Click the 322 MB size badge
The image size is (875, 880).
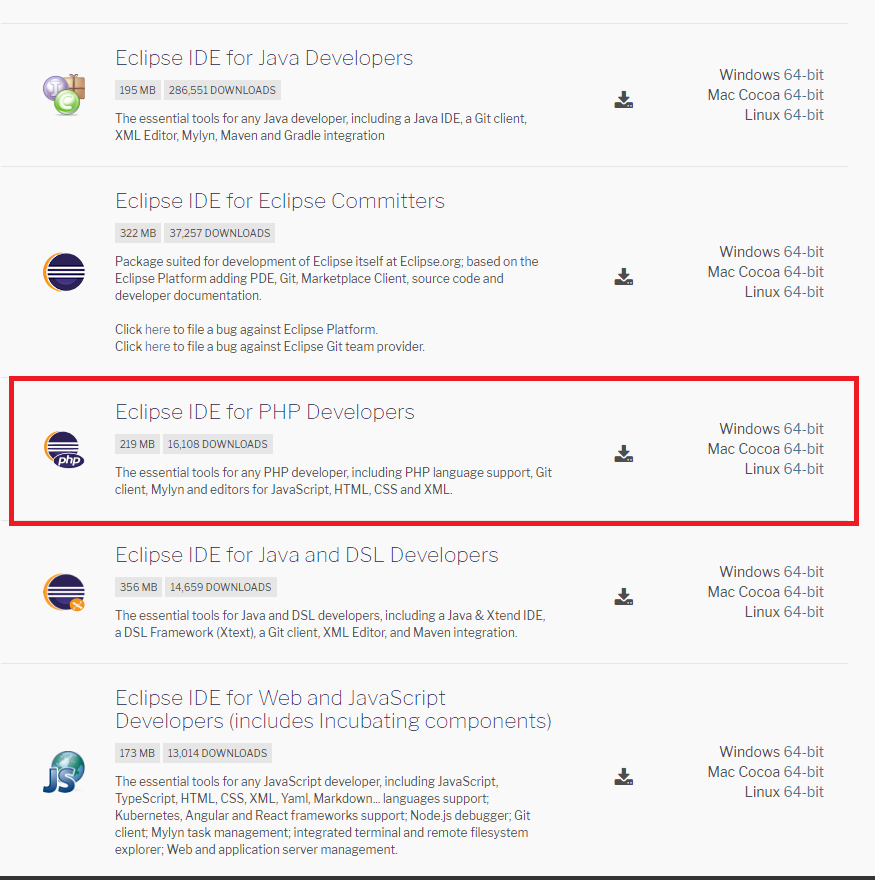(x=138, y=233)
